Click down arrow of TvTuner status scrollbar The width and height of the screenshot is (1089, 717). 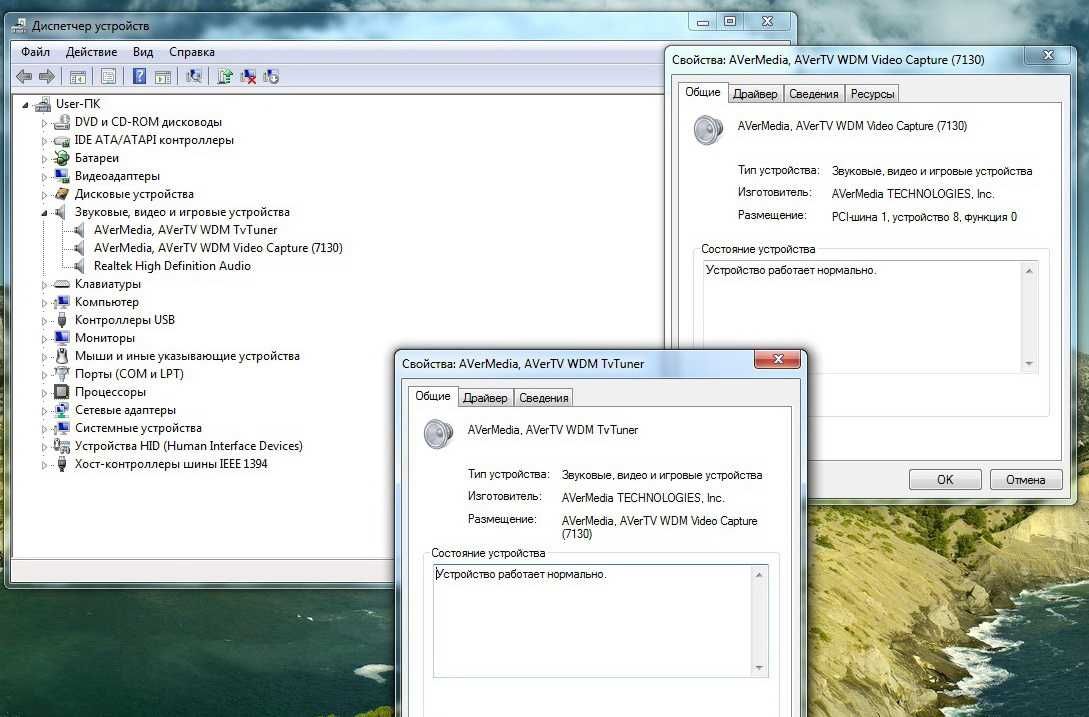pyautogui.click(x=759, y=668)
